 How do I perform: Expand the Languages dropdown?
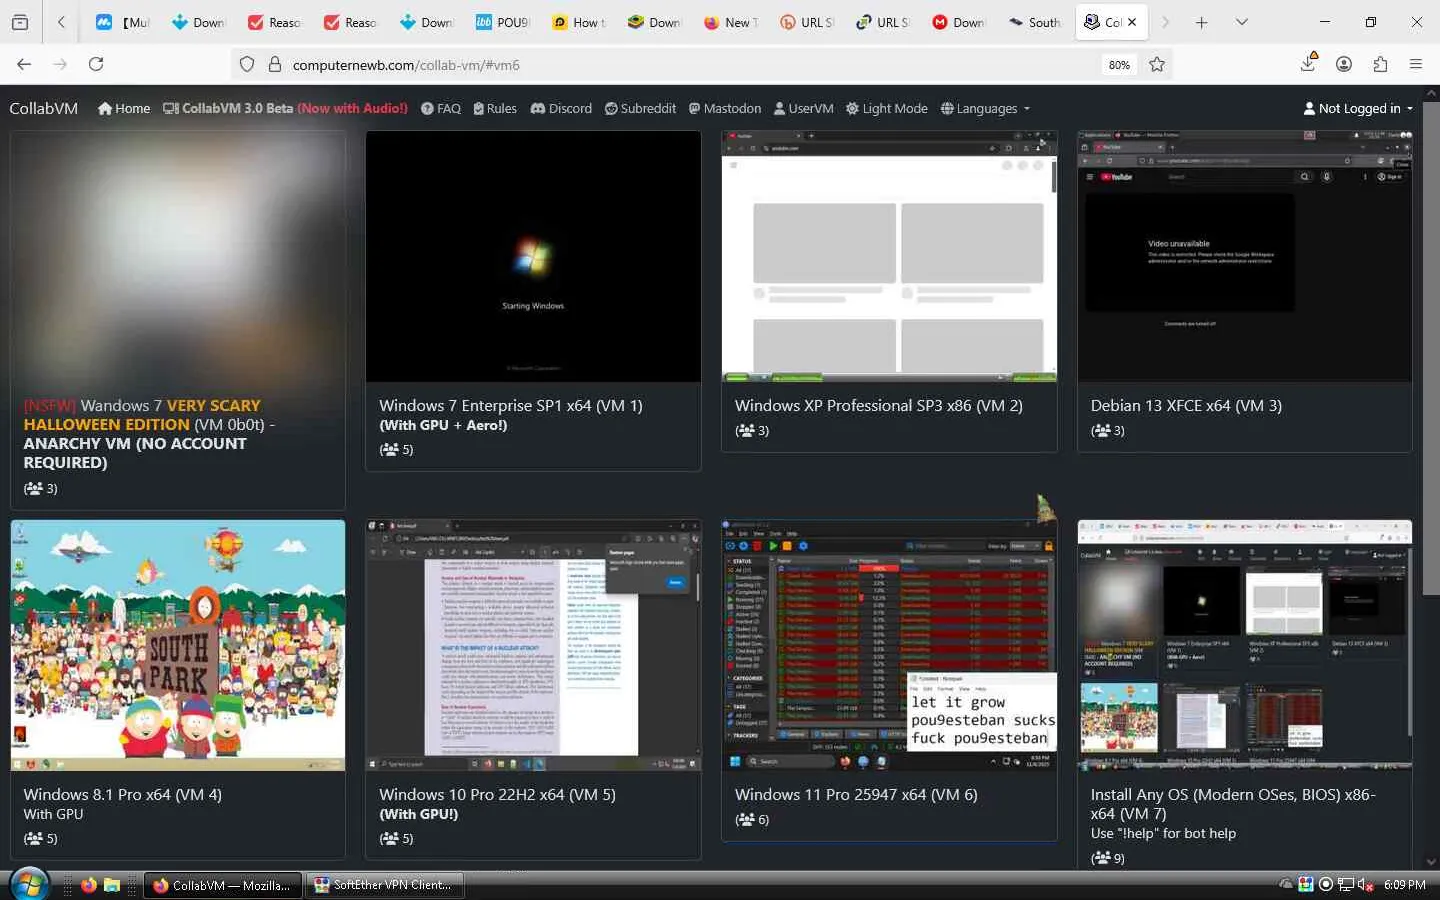[x=985, y=108]
